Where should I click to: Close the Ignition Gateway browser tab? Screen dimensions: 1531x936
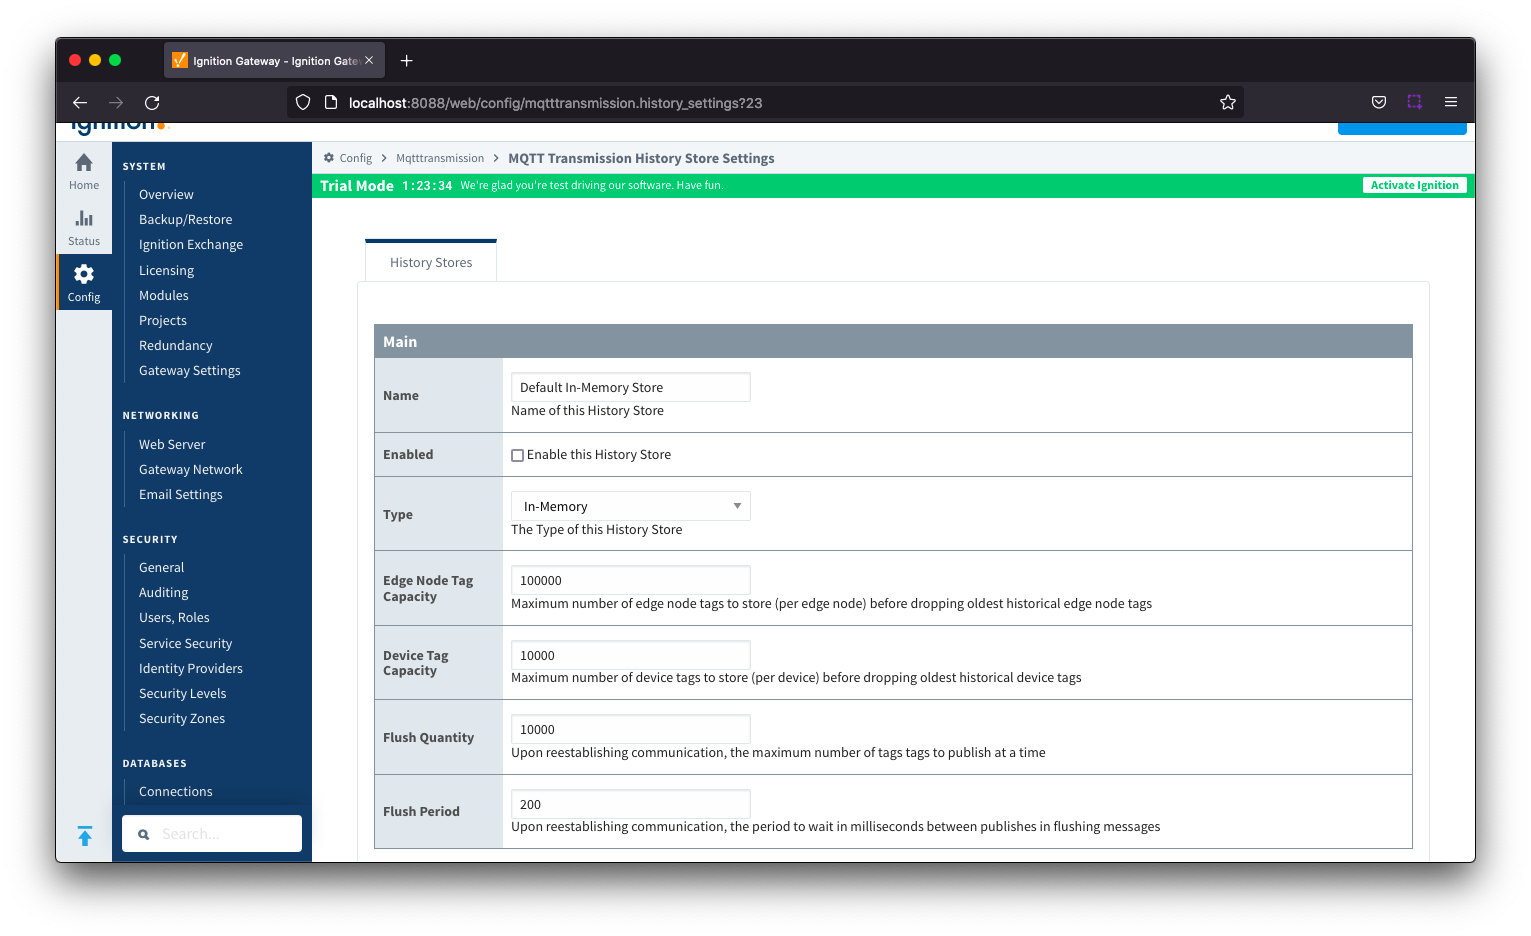pyautogui.click(x=369, y=60)
